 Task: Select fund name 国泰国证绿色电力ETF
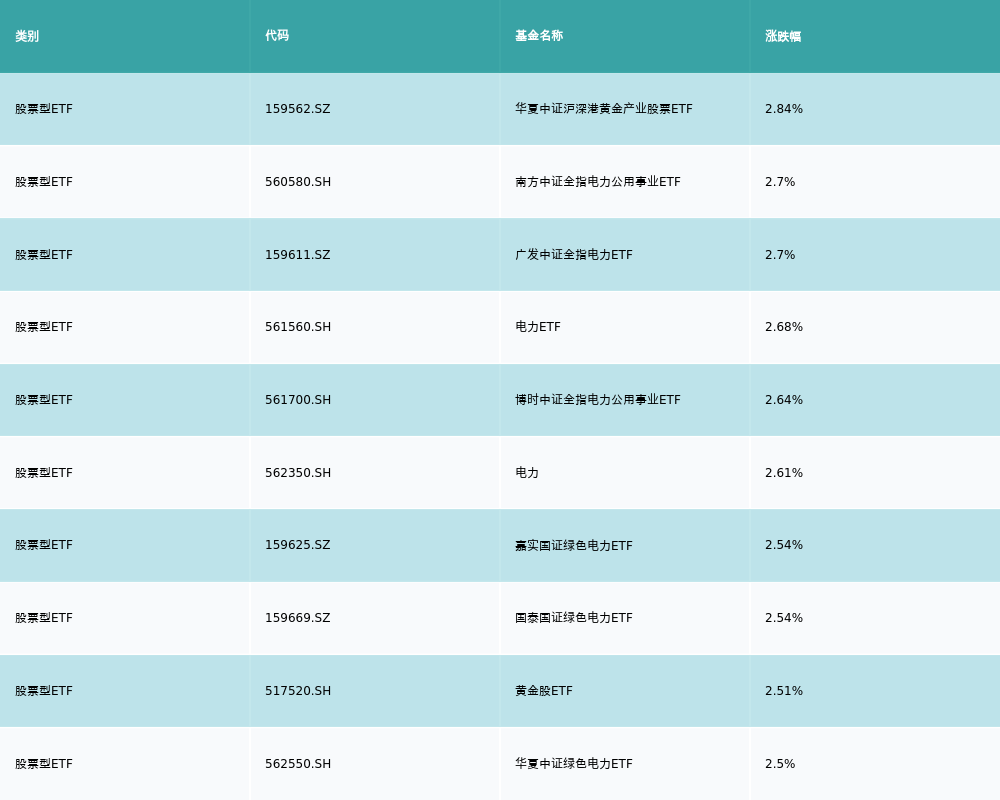[x=573, y=618]
